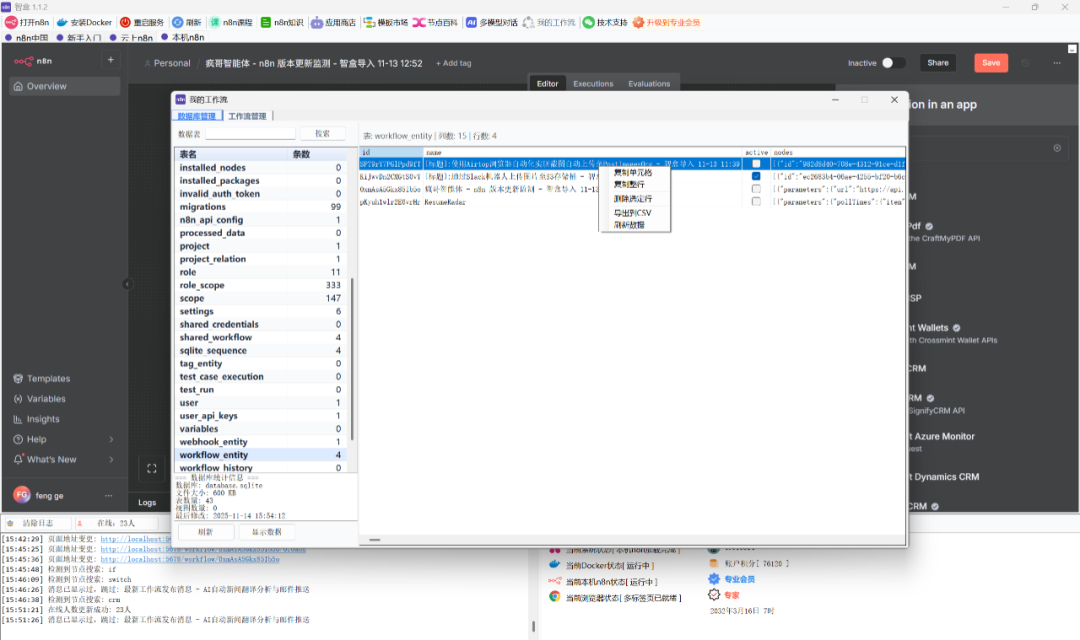Open the feng ge user options menu
Viewport: 1080px width, 640px height.
click(x=108, y=495)
